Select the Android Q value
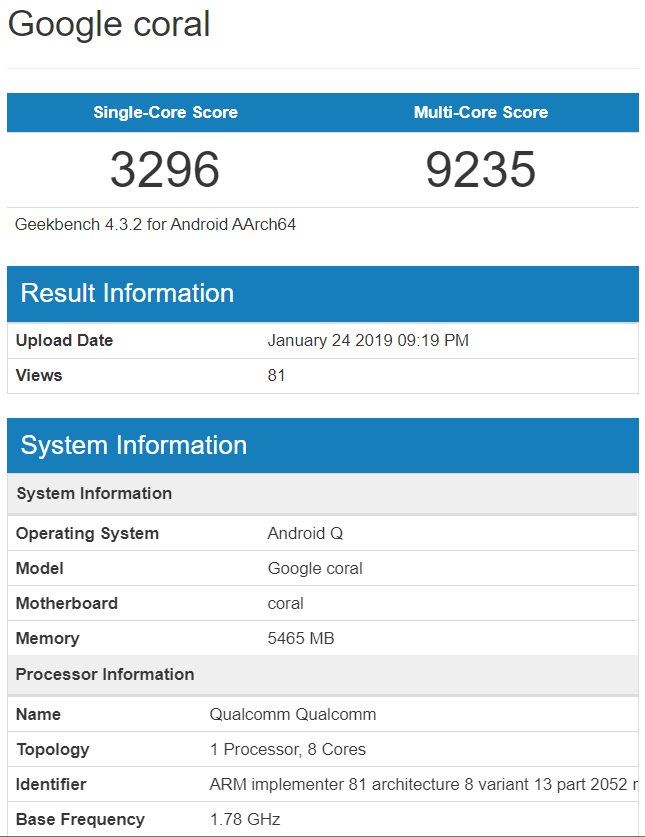This screenshot has height=837, width=645. pos(305,533)
